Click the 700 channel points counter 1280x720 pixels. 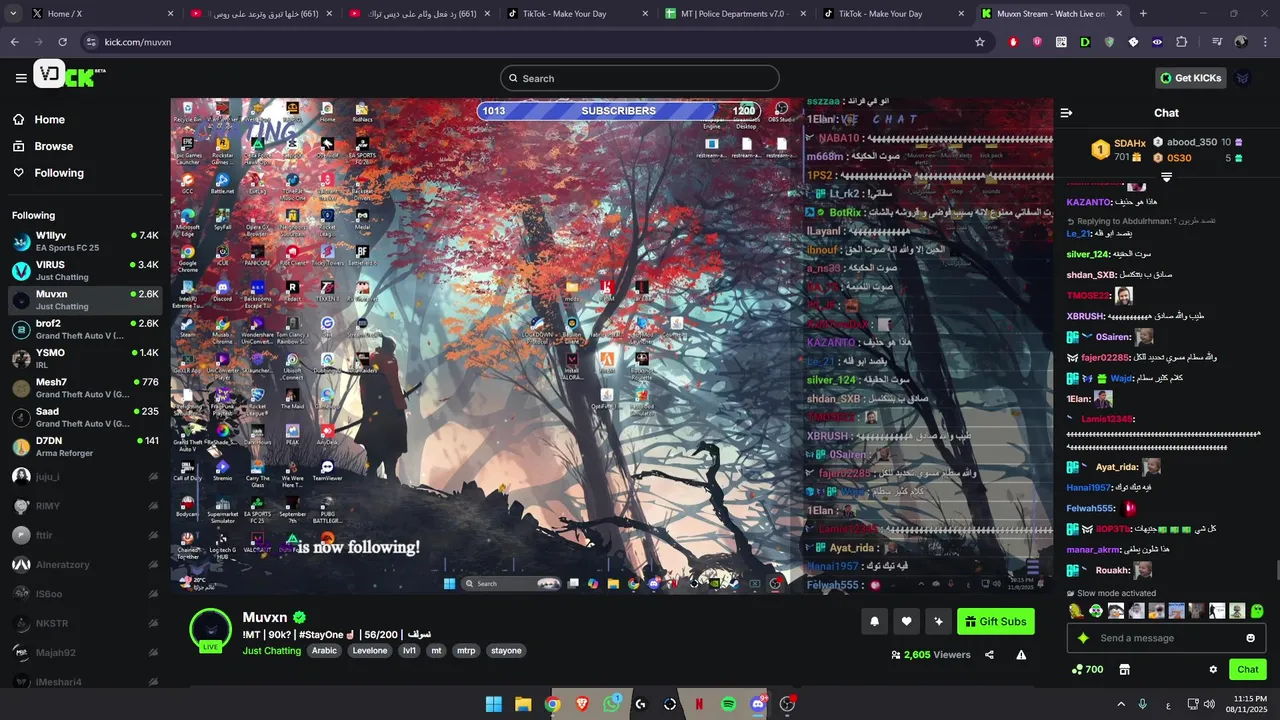click(1087, 670)
